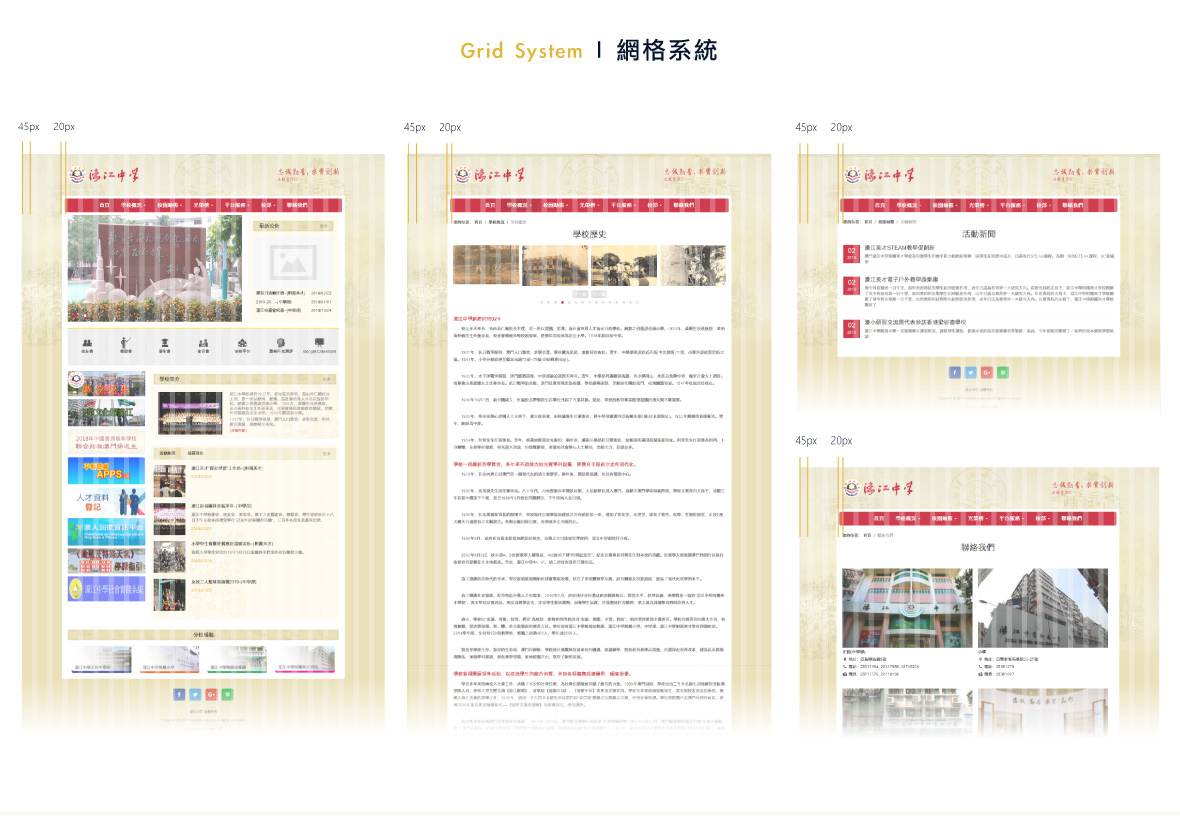Open news title 濠江英才STEAM教學促創新
This screenshot has width=1180, height=816.
(x=899, y=248)
